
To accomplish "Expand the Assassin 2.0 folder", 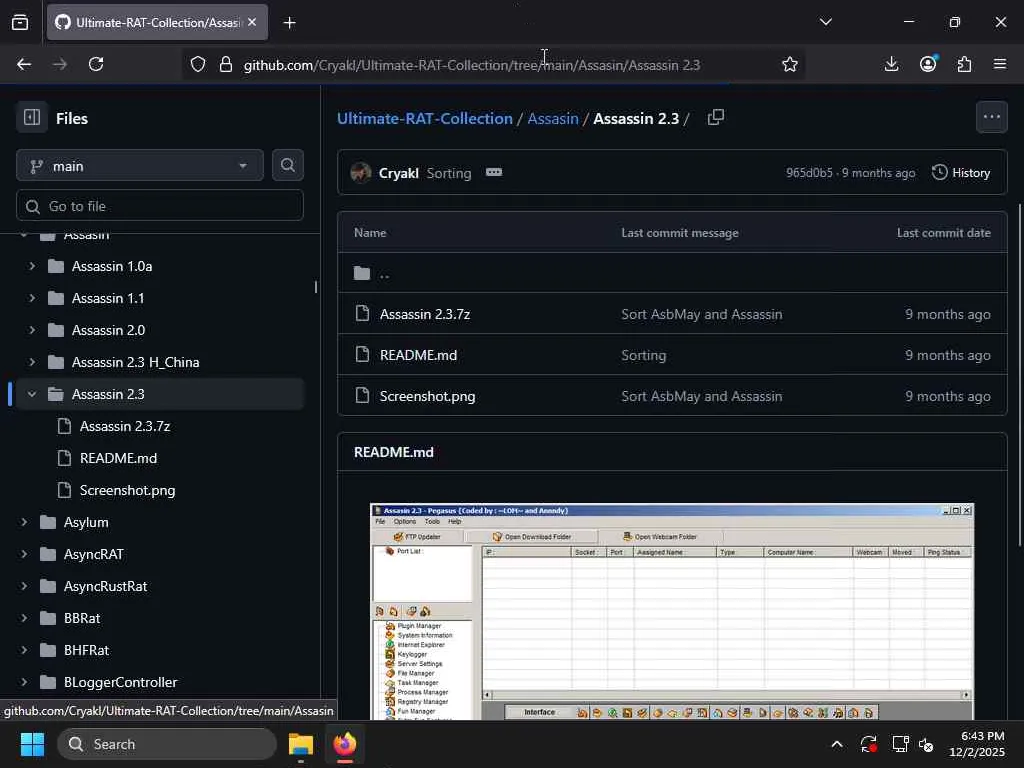I will 31,330.
